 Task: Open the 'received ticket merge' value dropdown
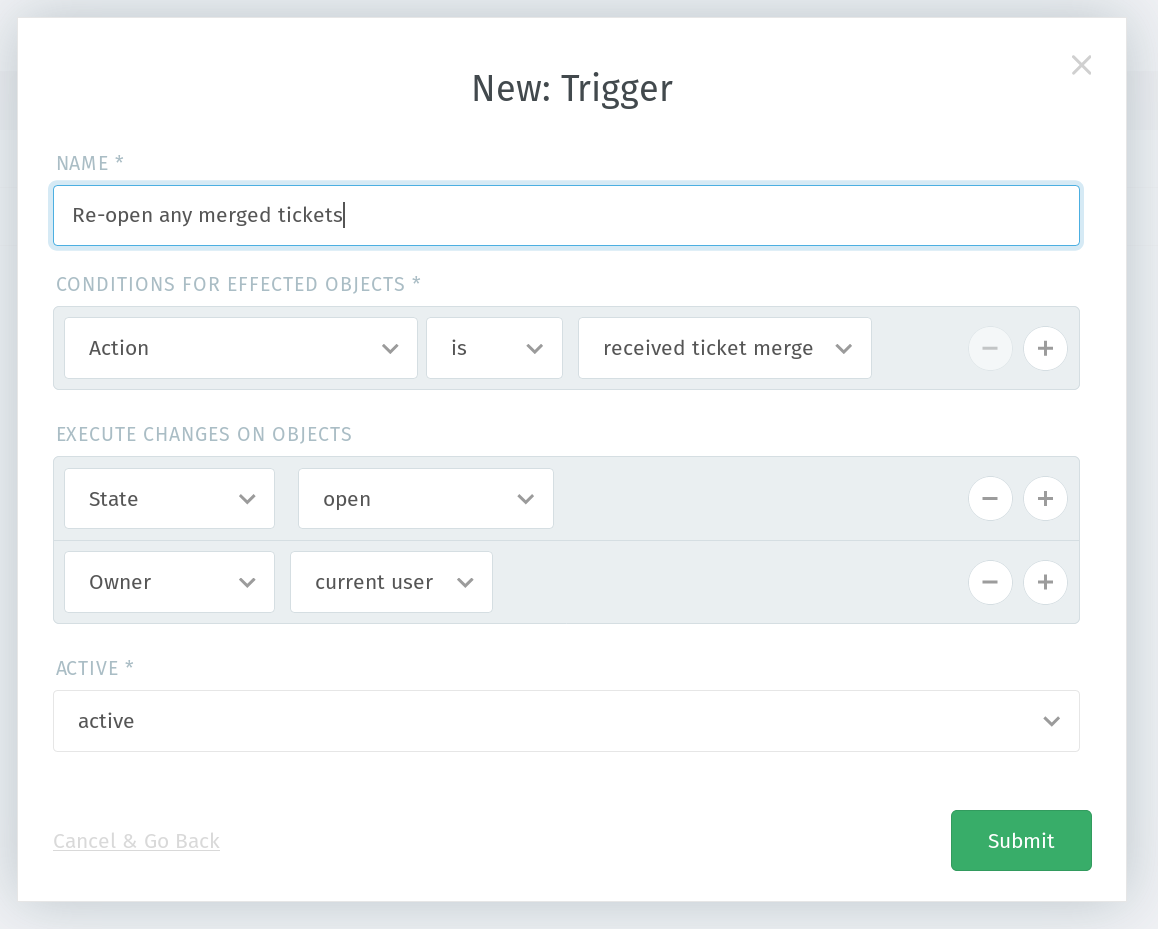click(724, 348)
